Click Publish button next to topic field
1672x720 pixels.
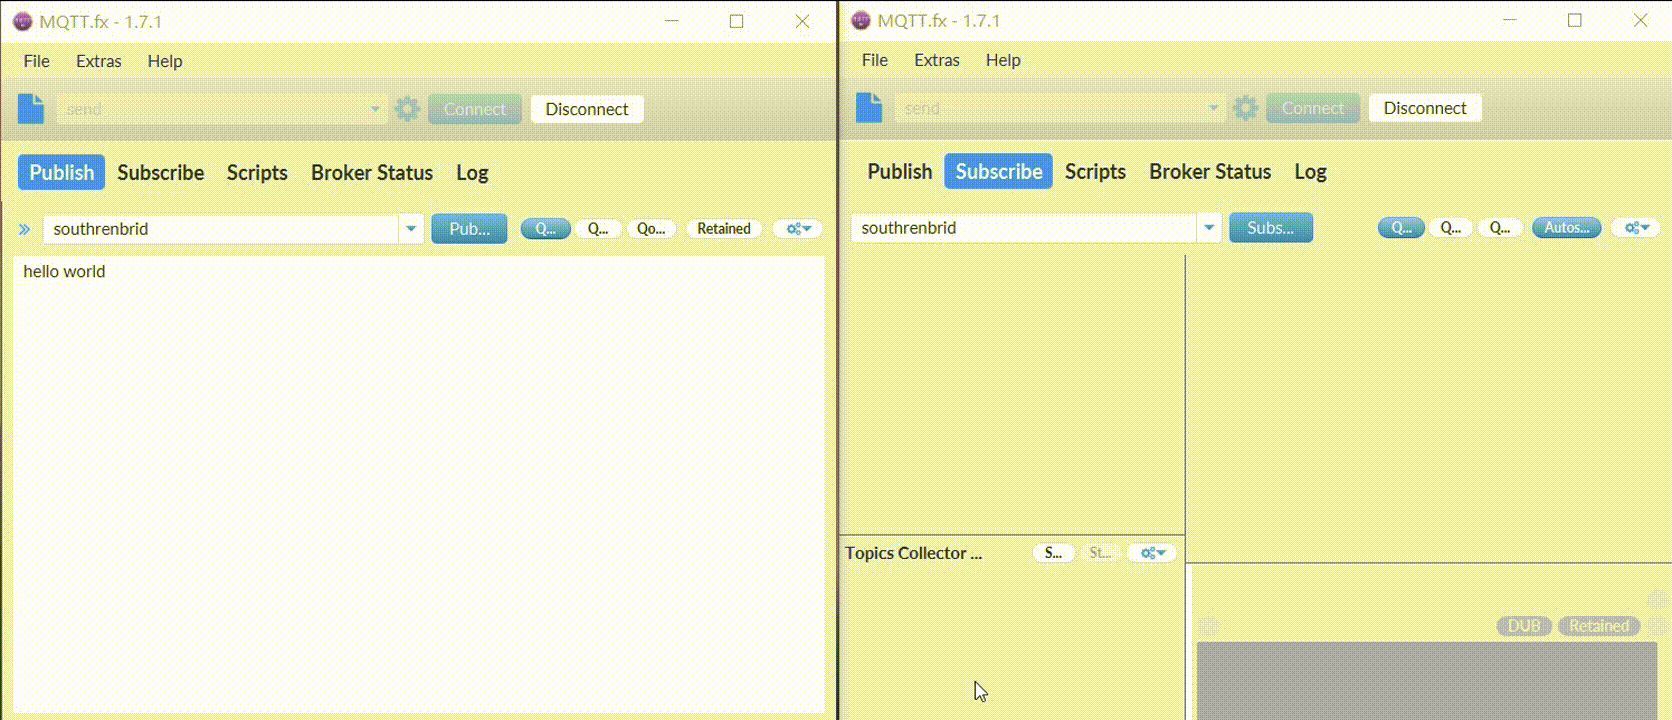coord(469,229)
